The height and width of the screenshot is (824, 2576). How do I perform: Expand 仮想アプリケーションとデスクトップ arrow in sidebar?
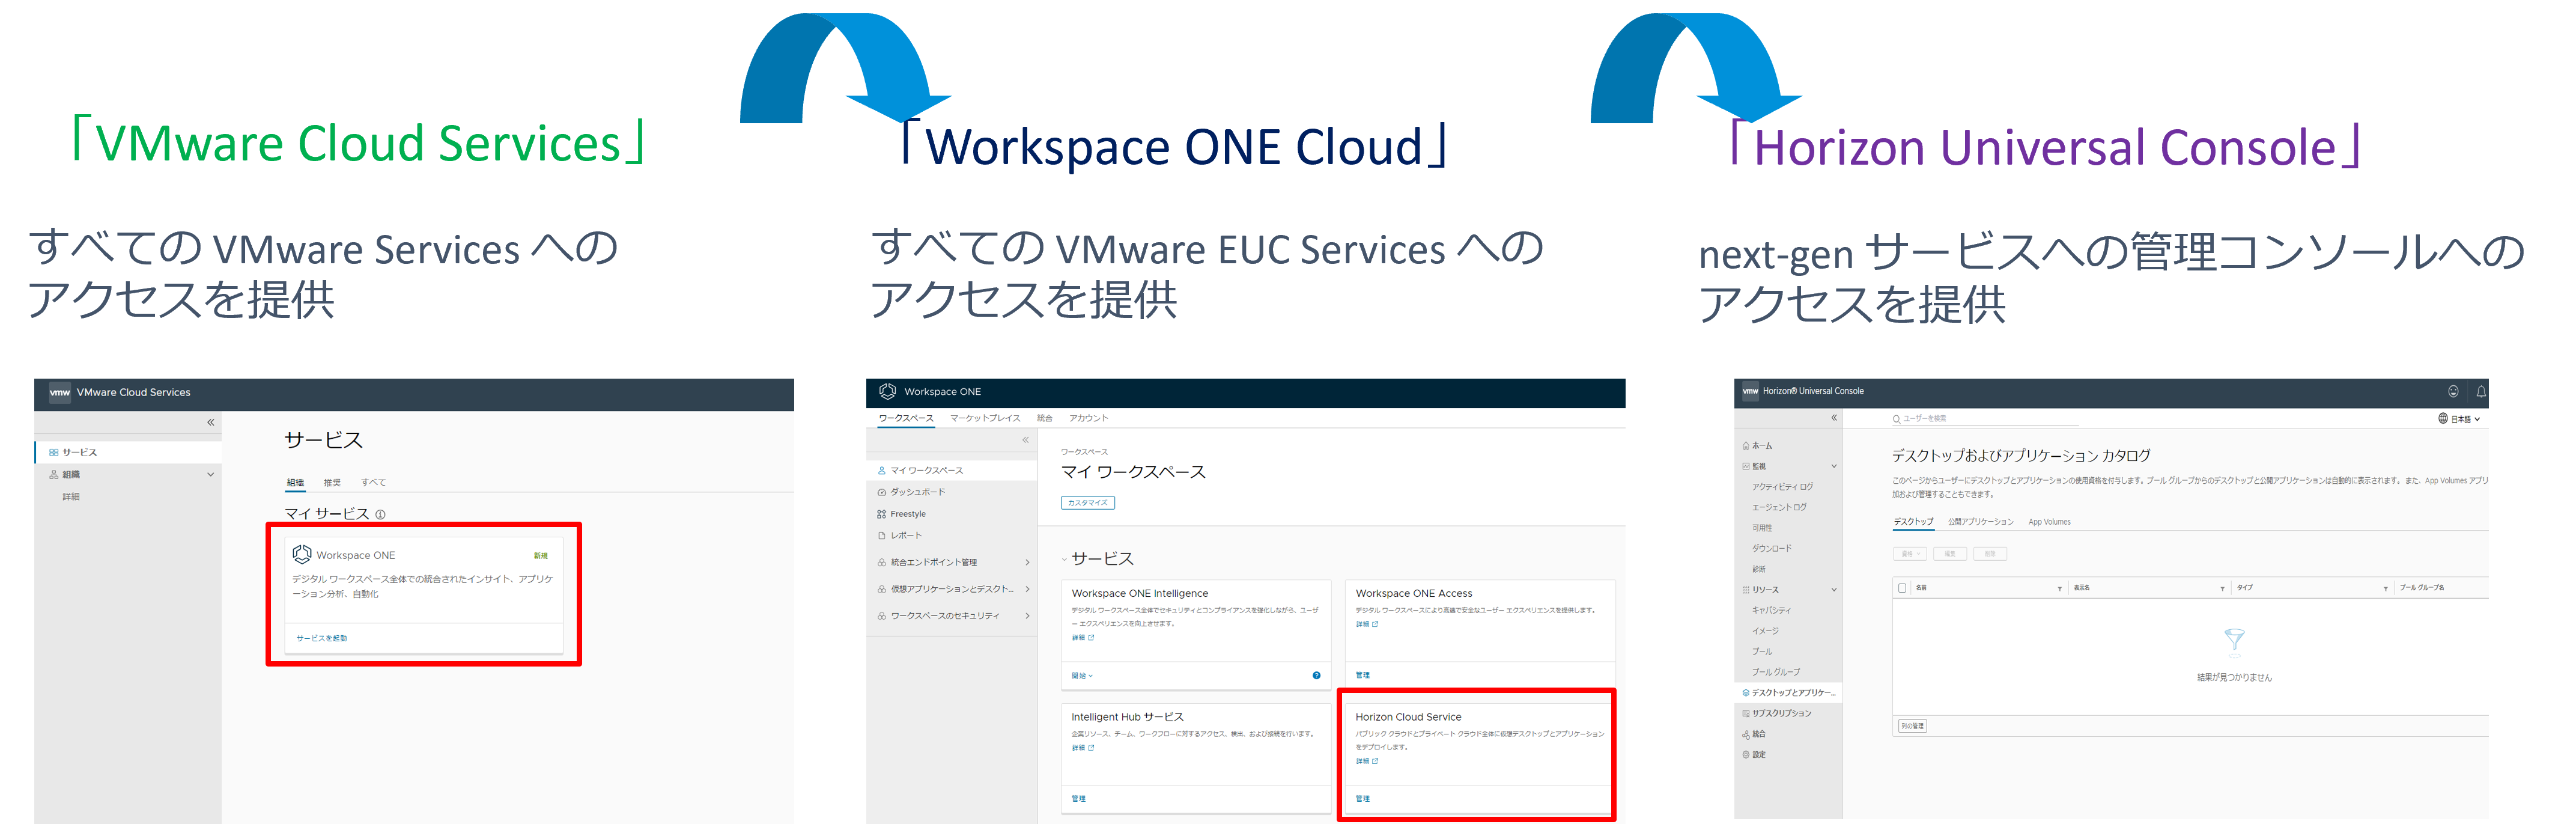[1027, 589]
